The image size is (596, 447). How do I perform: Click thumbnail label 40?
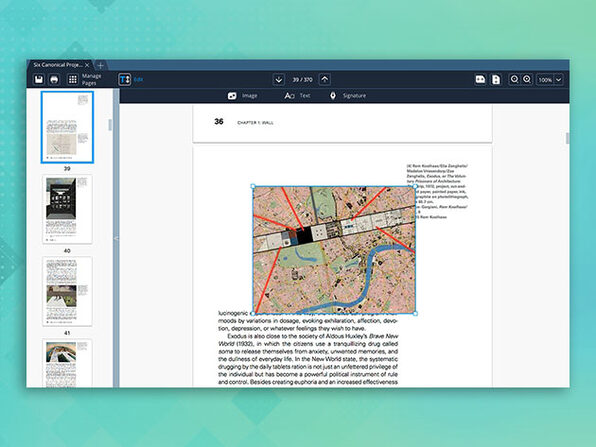click(67, 250)
